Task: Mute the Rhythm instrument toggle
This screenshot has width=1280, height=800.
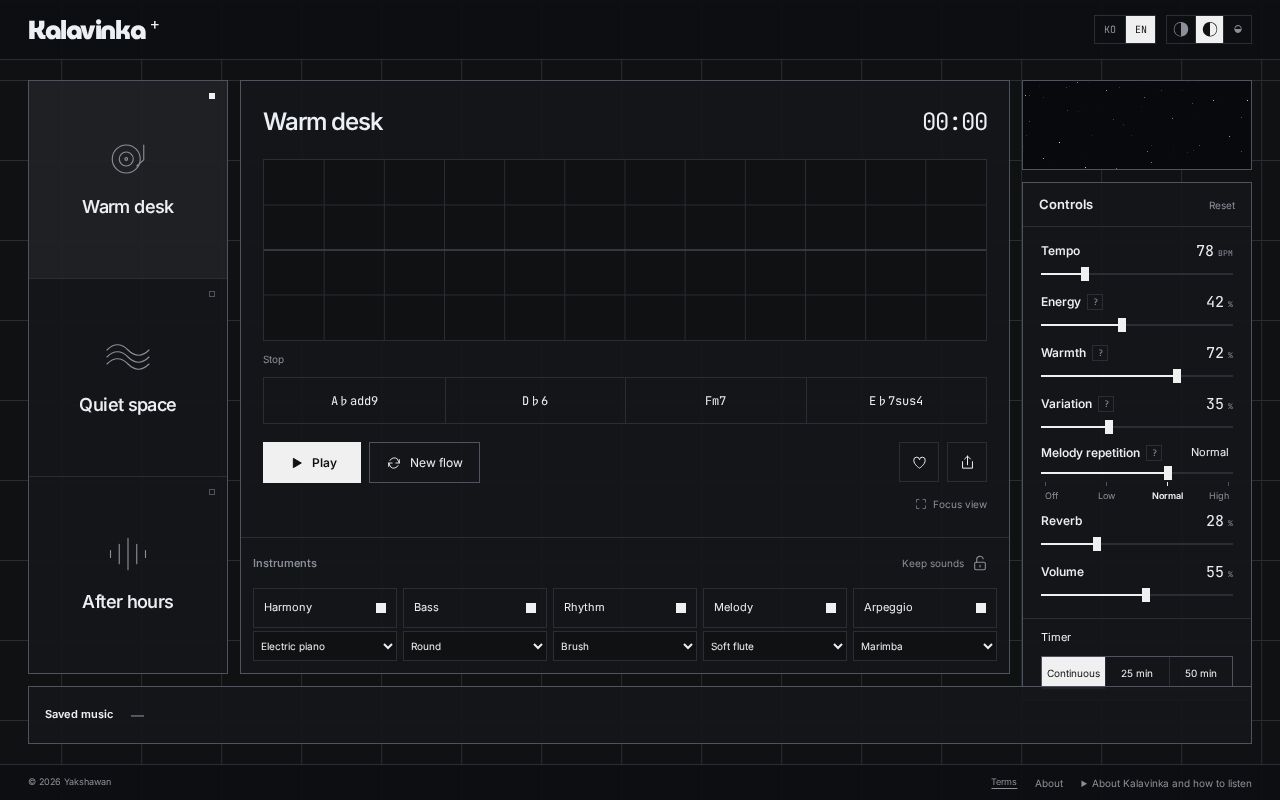Action: [681, 608]
